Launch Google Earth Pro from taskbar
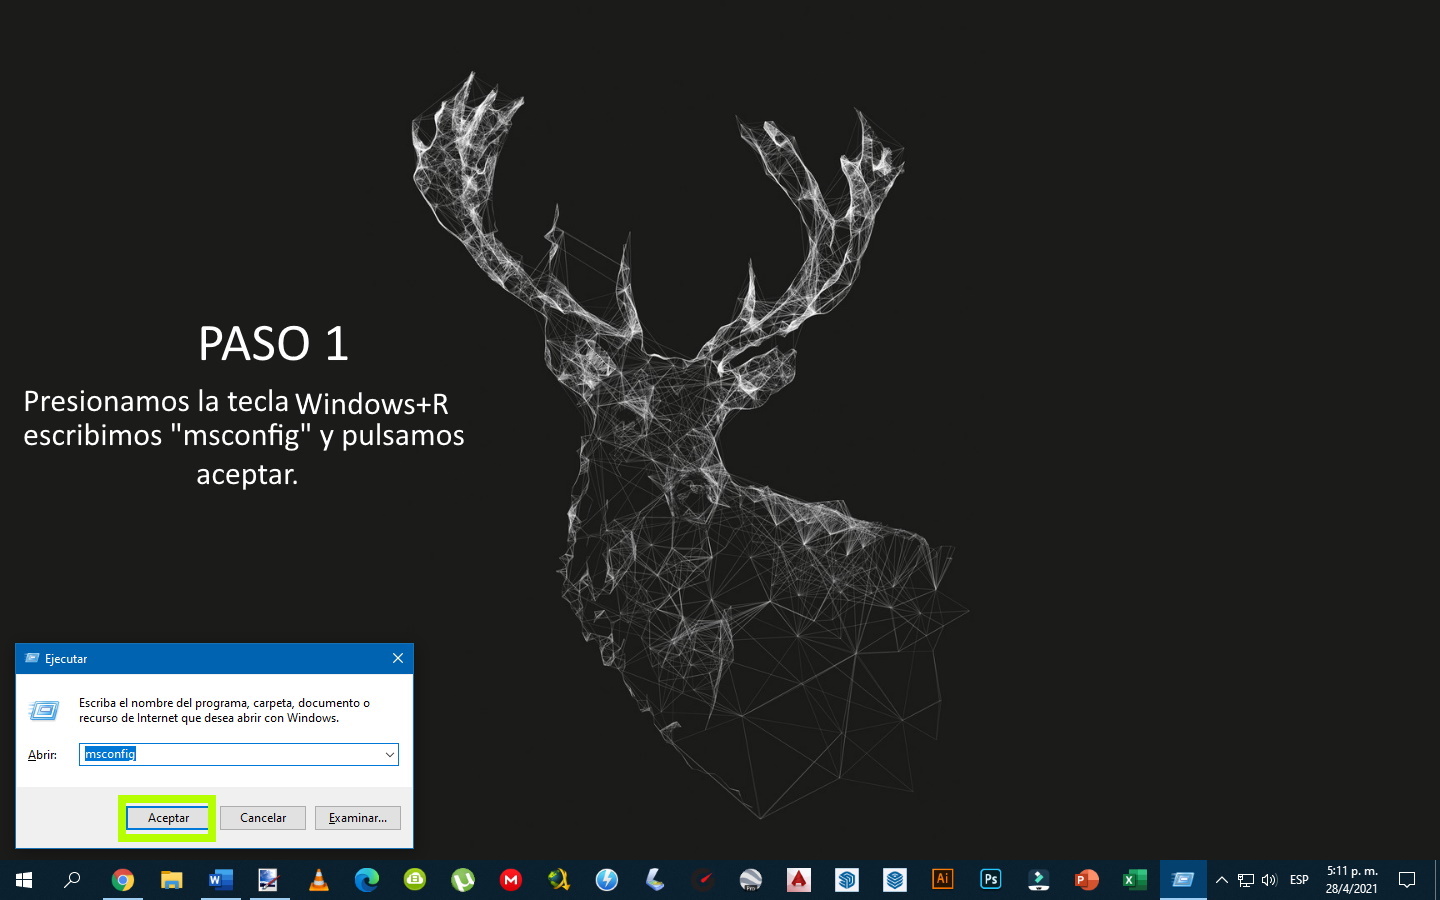This screenshot has width=1440, height=900. click(750, 880)
